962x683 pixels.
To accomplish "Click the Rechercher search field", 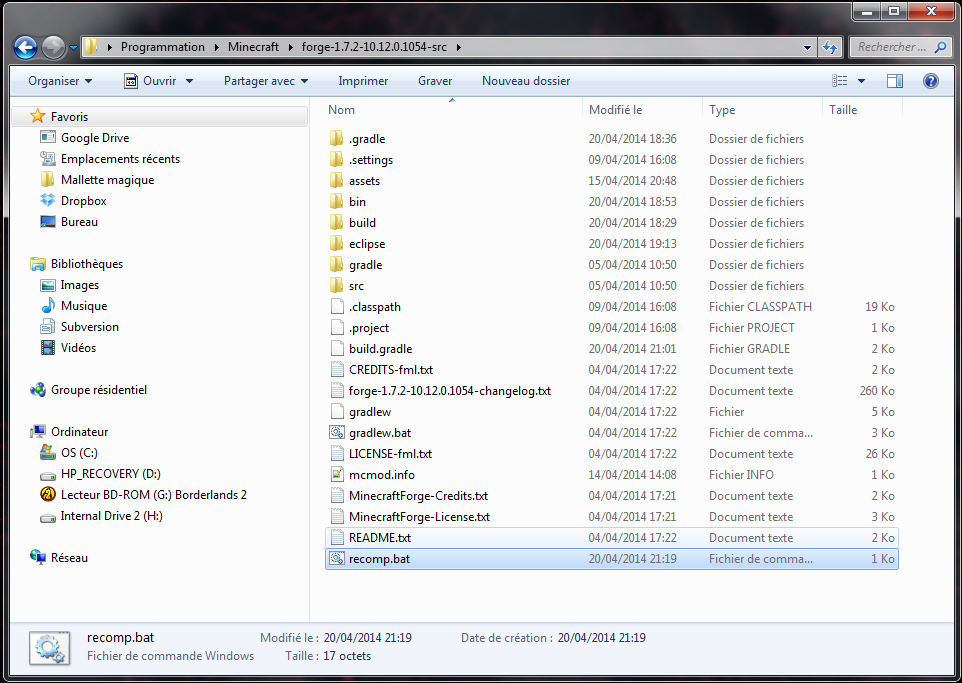I will [892, 47].
